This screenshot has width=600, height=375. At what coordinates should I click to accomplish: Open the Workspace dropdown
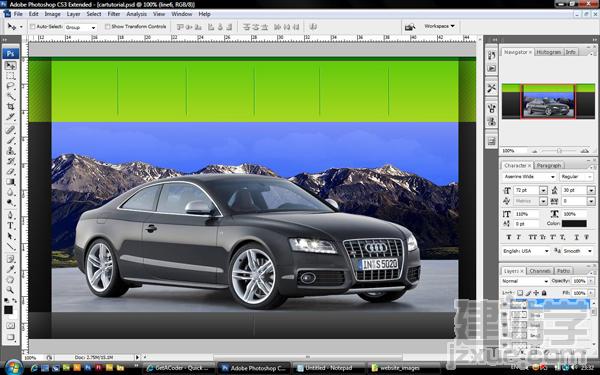point(439,26)
